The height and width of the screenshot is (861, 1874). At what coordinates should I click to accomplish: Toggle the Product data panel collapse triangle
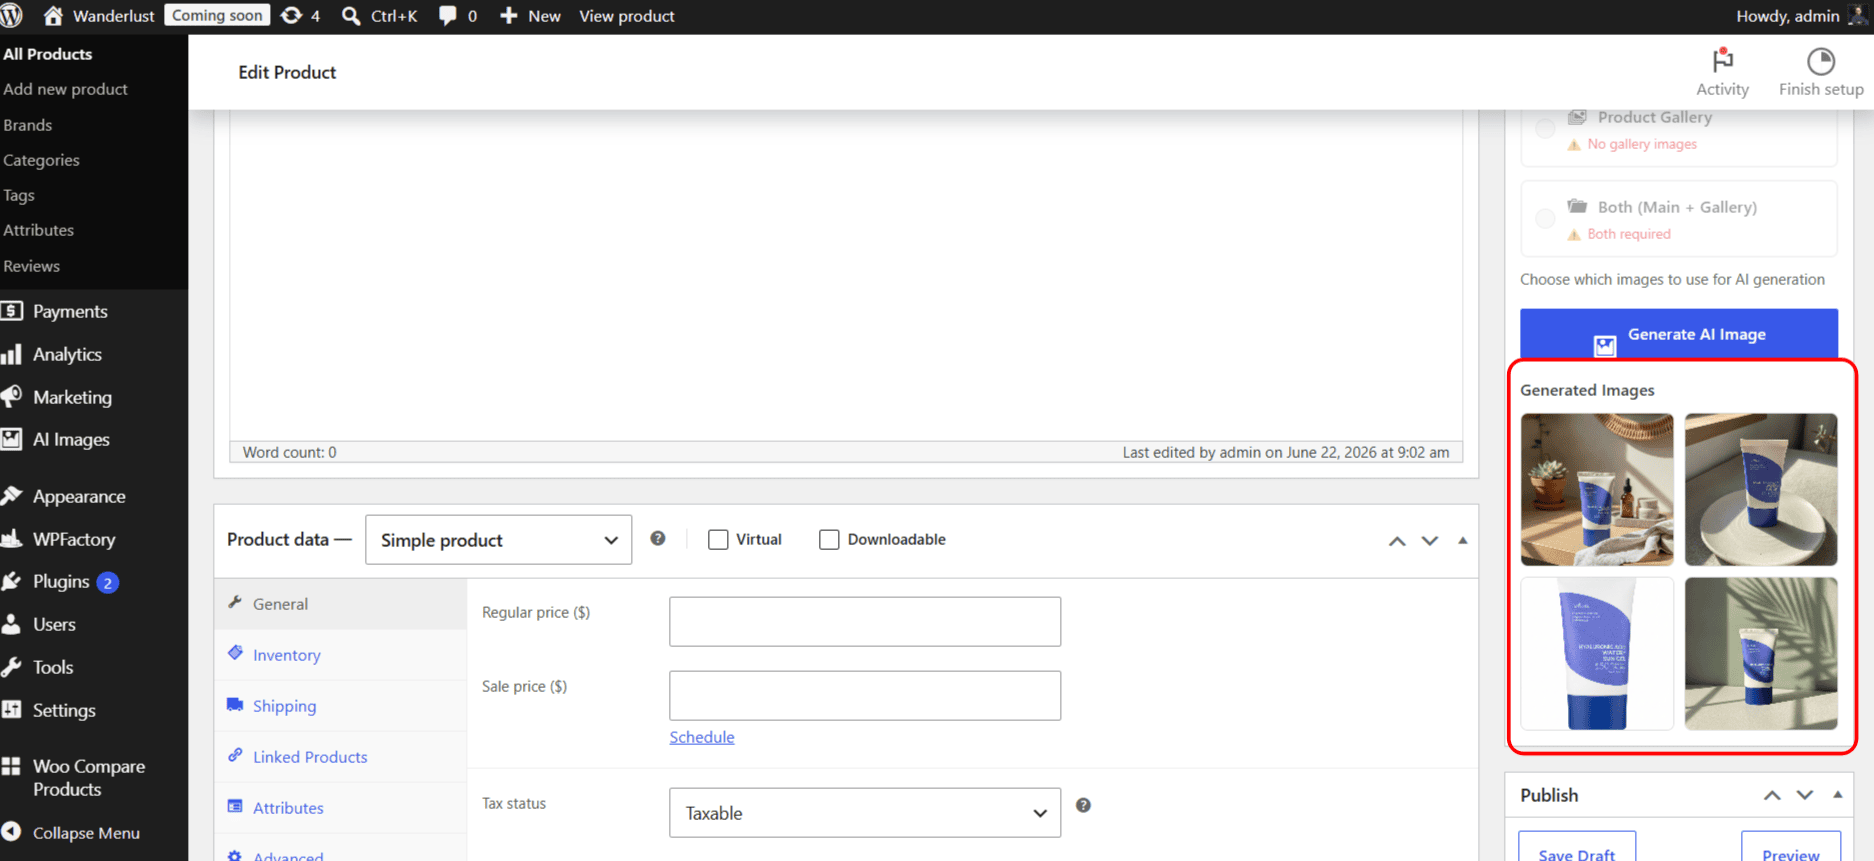pyautogui.click(x=1463, y=540)
